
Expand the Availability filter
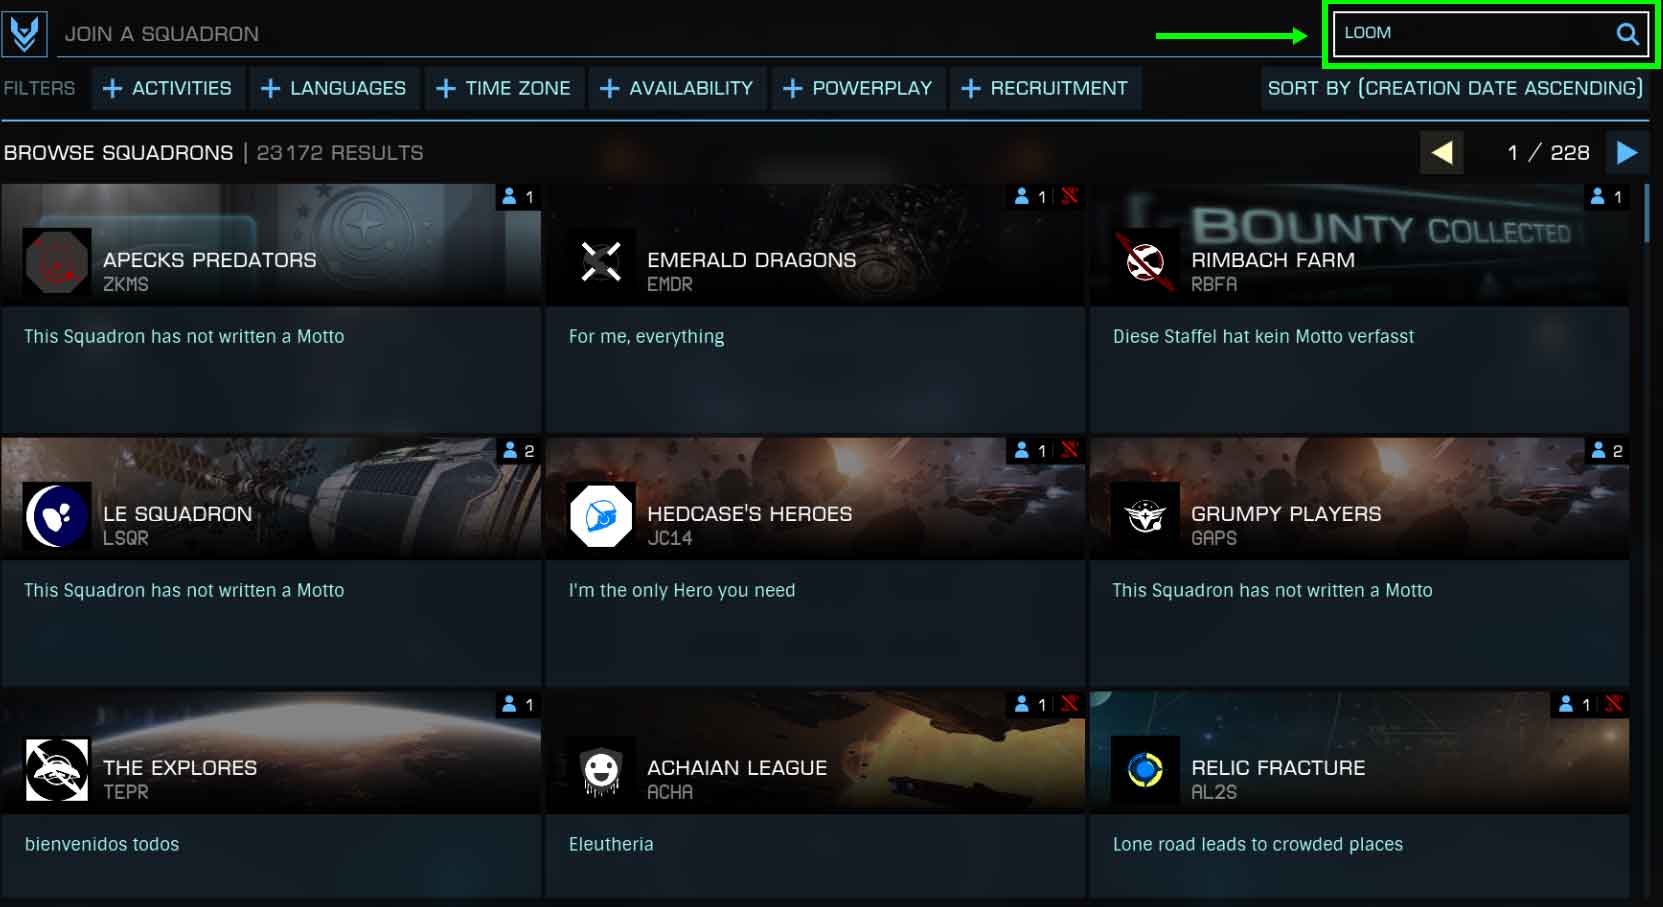(676, 88)
